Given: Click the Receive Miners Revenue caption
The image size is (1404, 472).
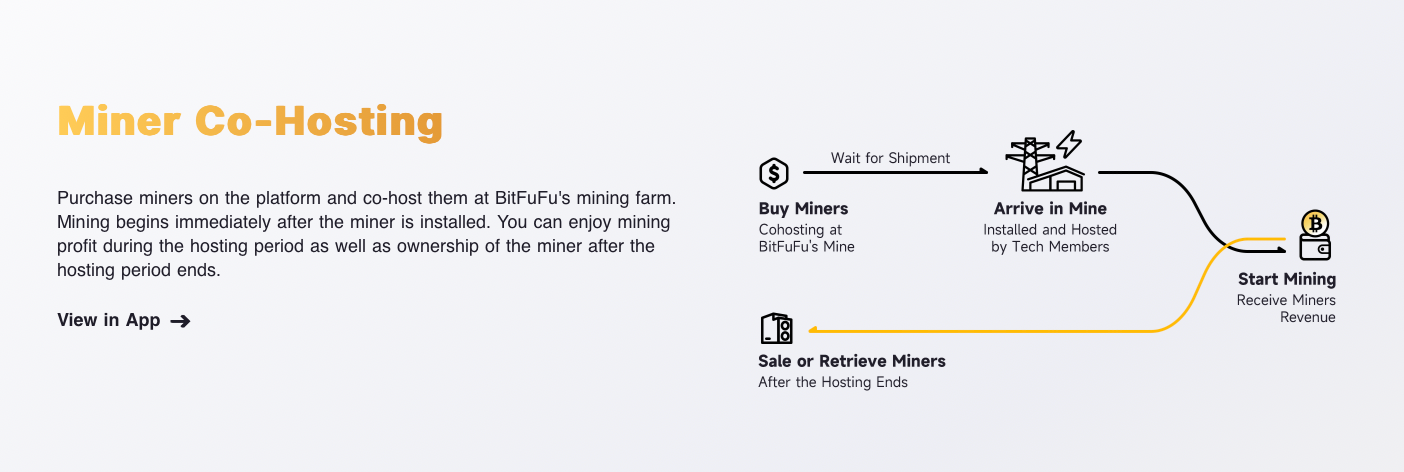Looking at the screenshot, I should coord(1286,308).
